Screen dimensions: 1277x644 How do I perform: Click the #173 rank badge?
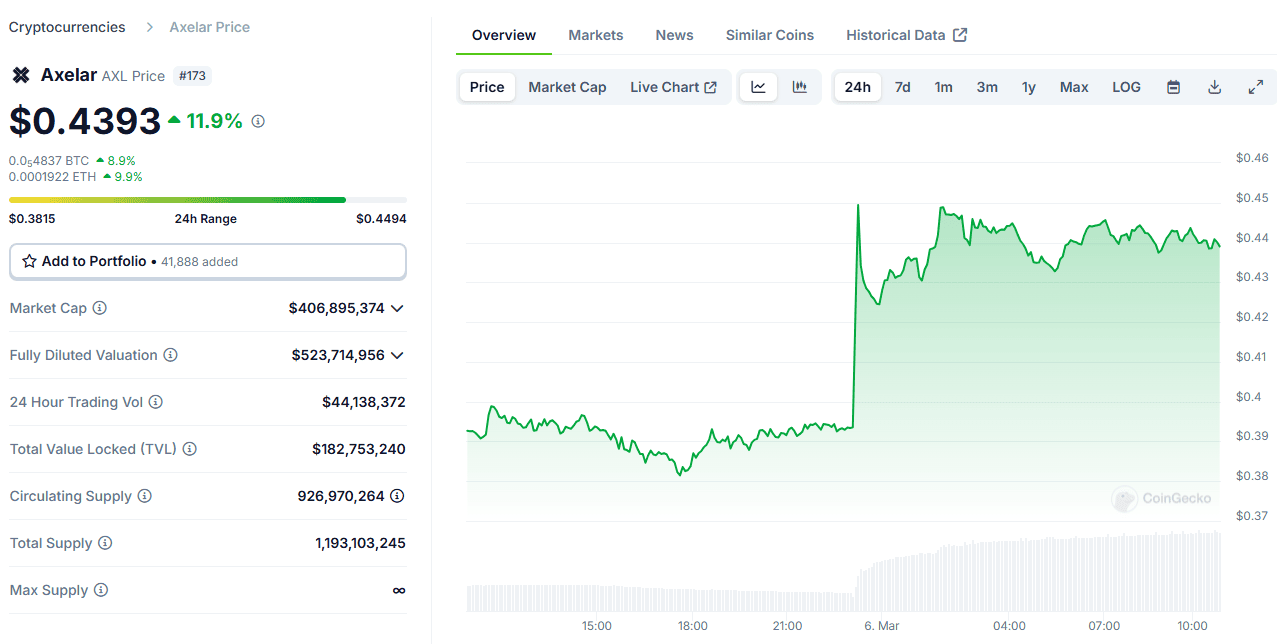click(x=193, y=75)
